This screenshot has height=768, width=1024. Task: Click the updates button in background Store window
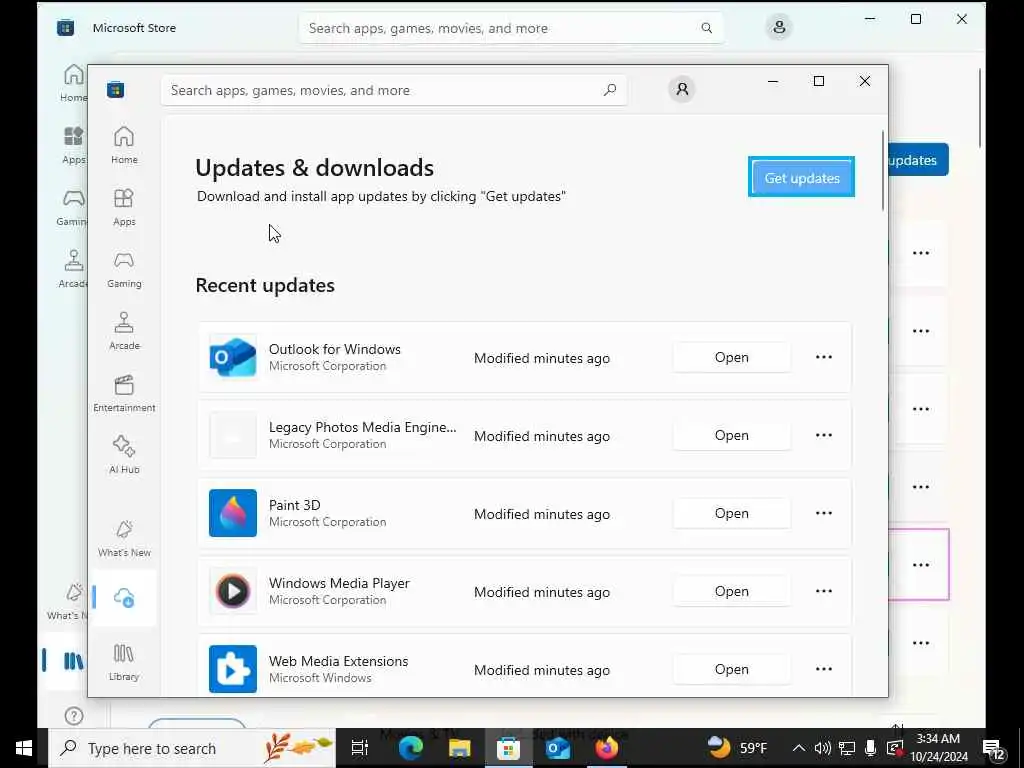(x=918, y=160)
